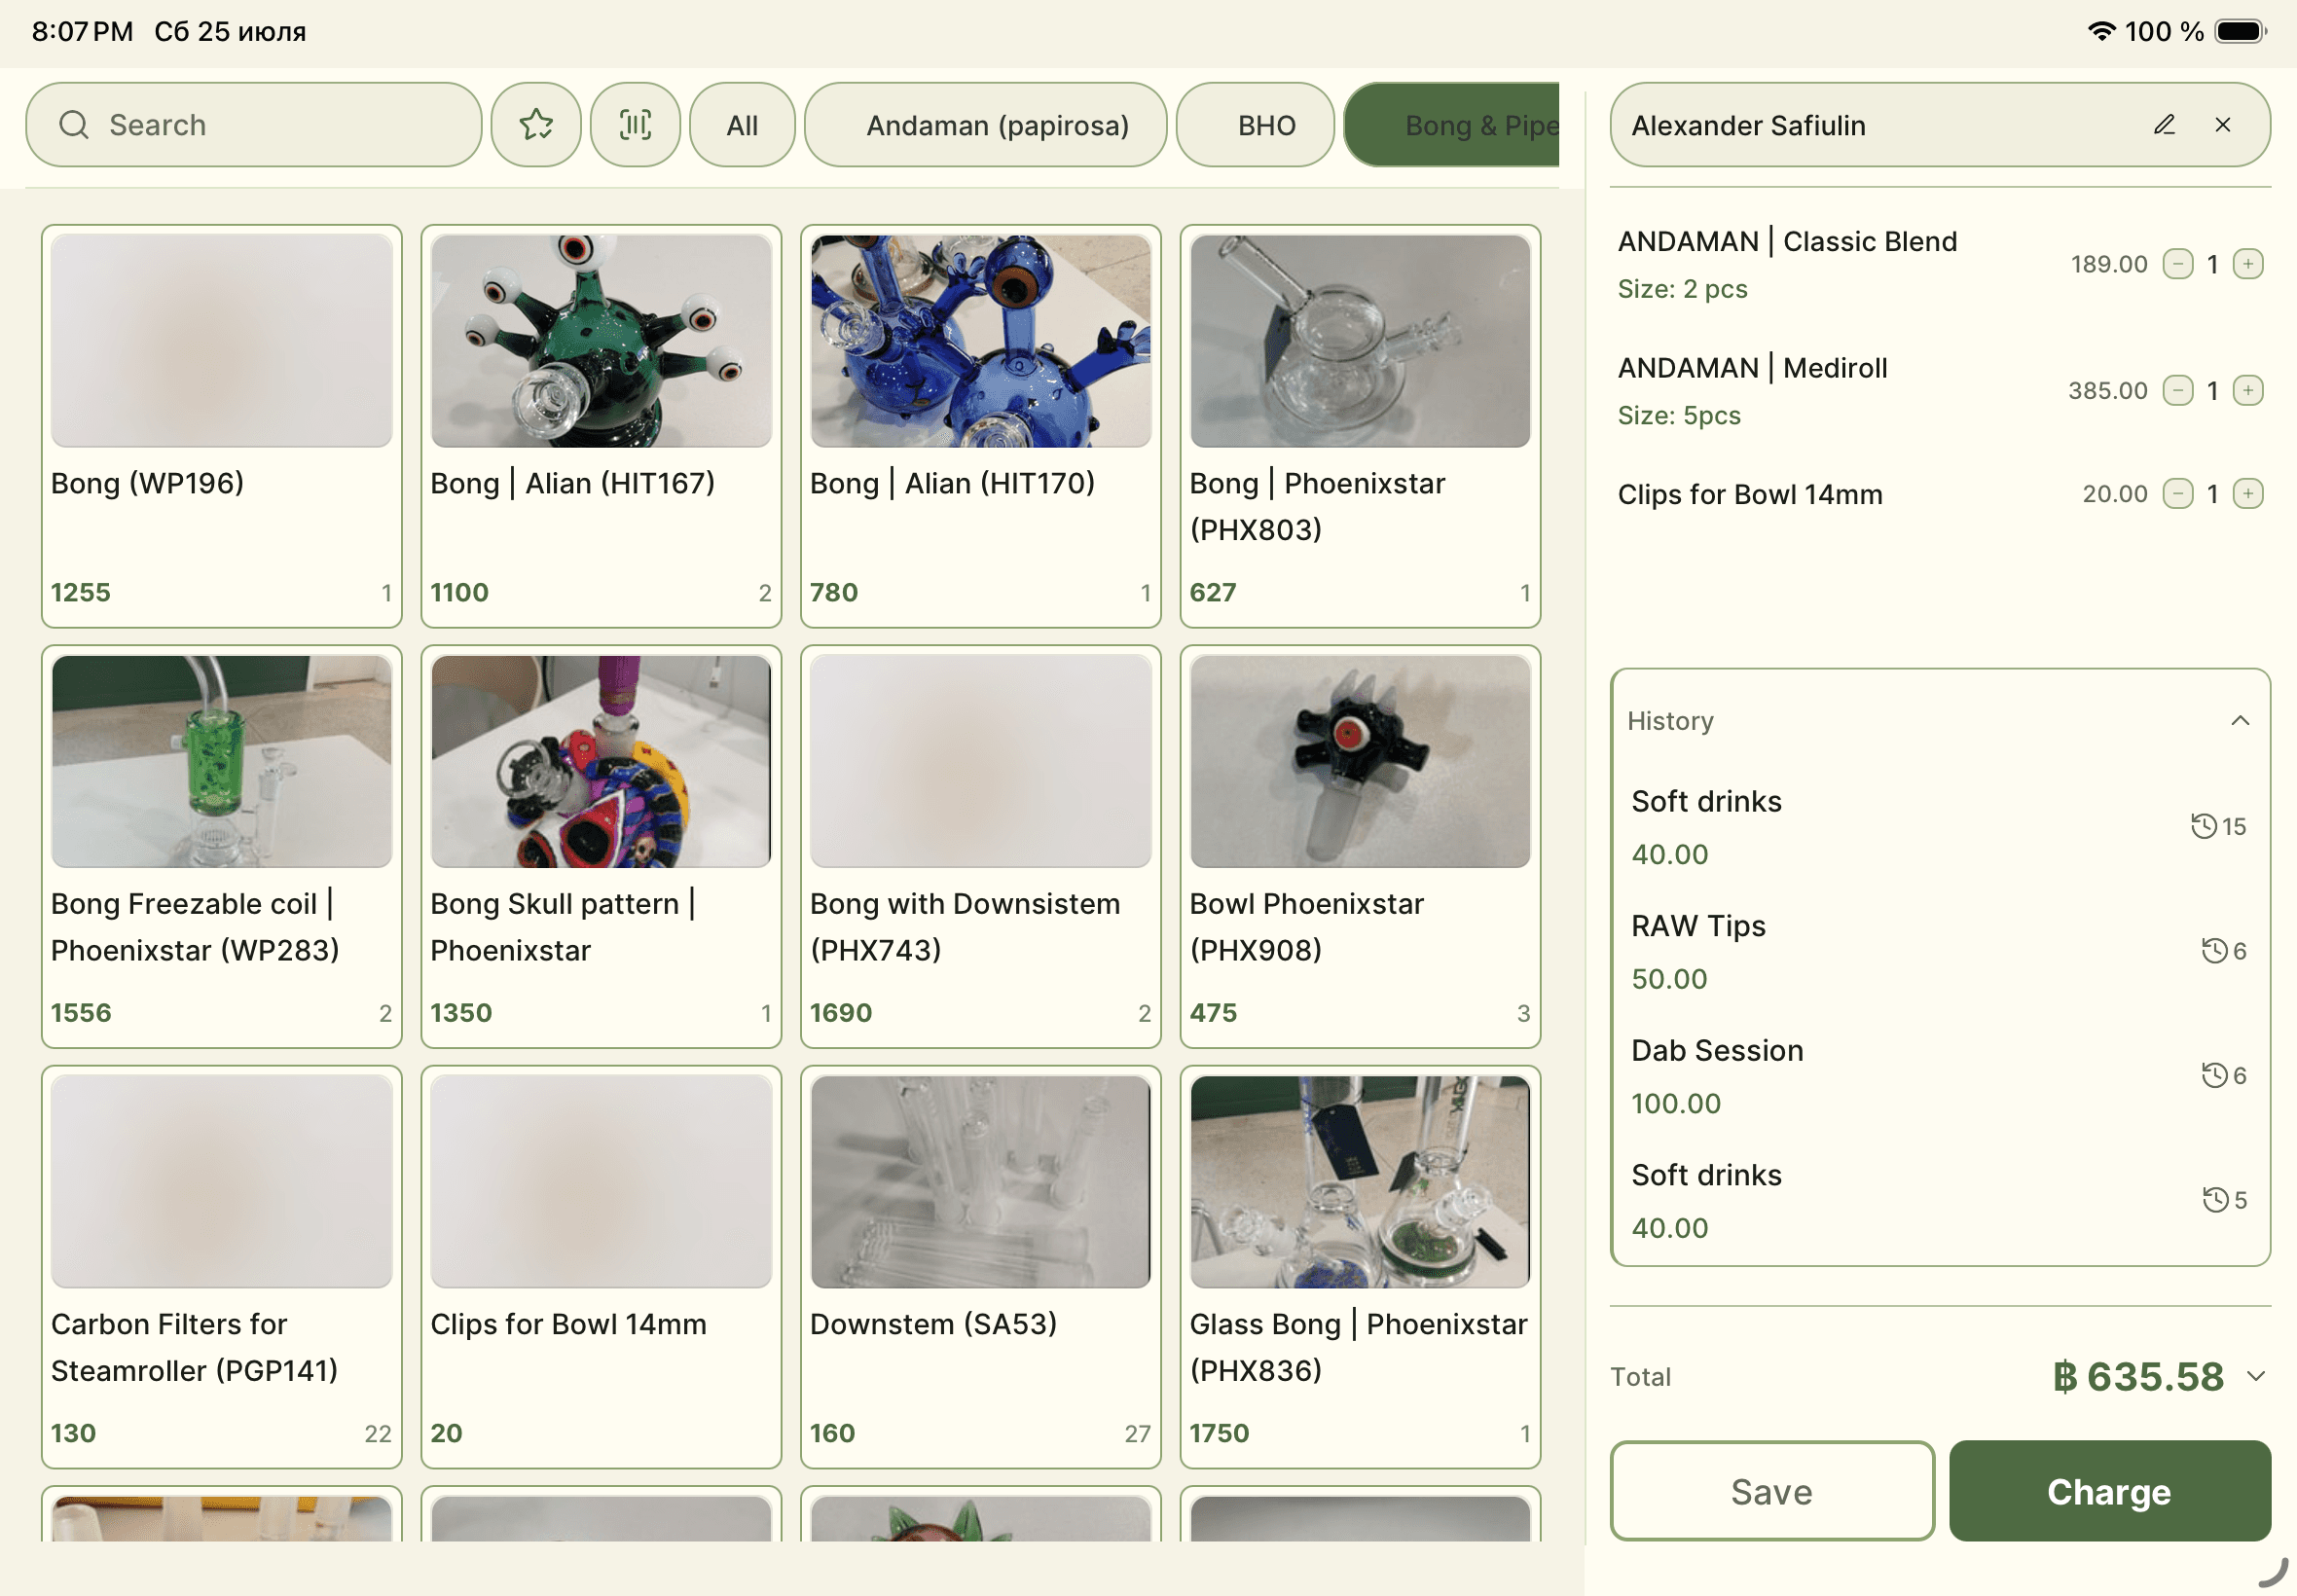Screen dimensions: 2297x1596
Task: Select ANDAMAN Classic Blend order line
Action: (1940, 264)
